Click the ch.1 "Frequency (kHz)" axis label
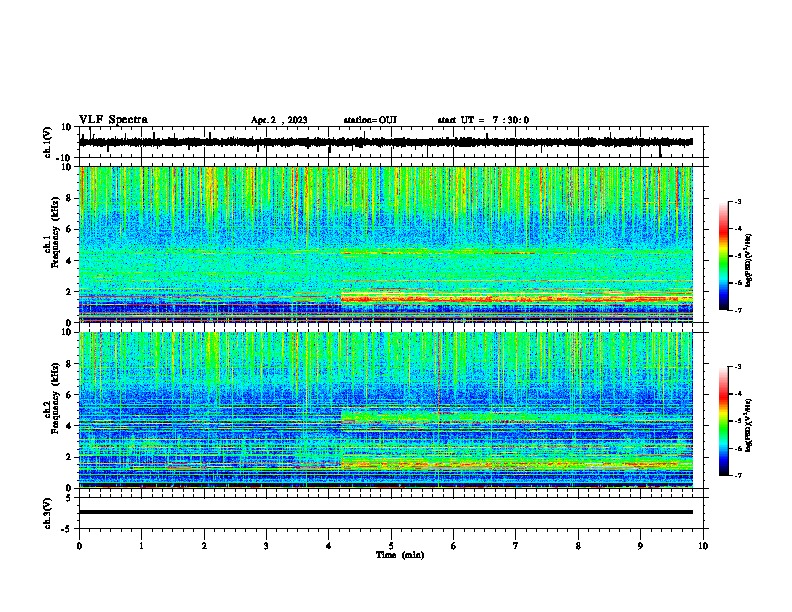792x612 pixels. tap(55, 233)
